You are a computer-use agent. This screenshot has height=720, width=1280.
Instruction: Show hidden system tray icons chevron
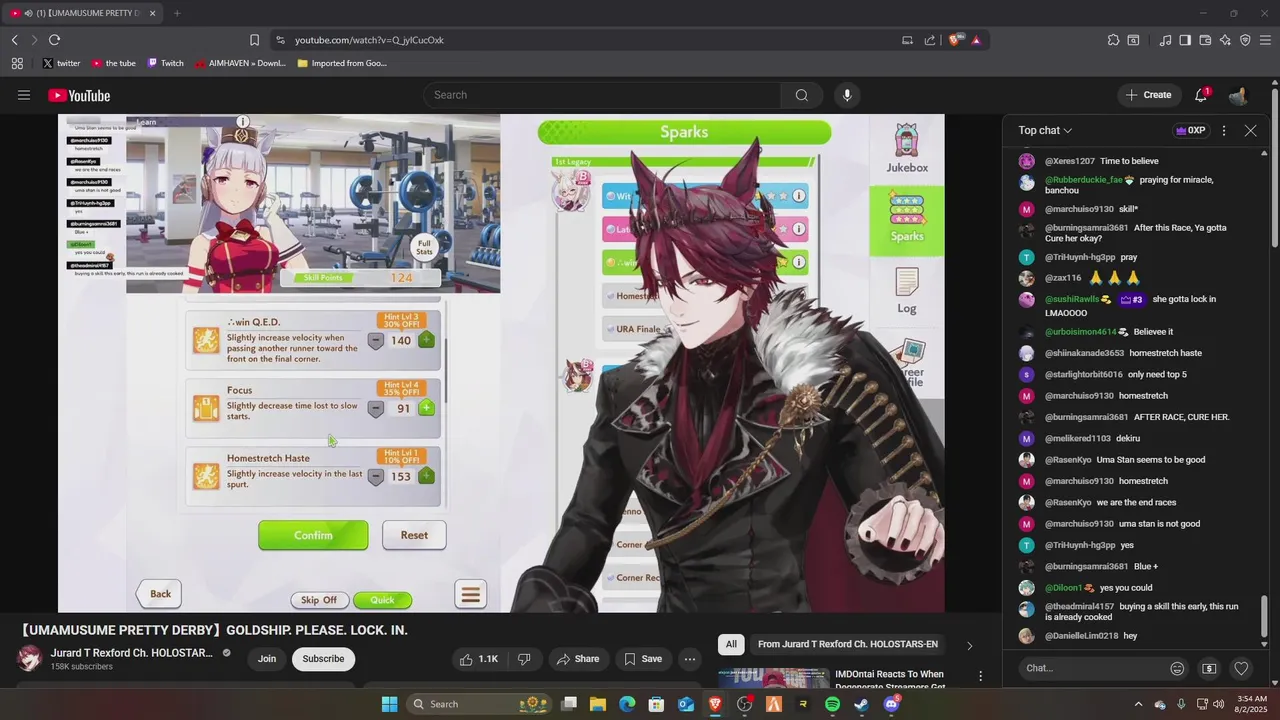click(1138, 704)
